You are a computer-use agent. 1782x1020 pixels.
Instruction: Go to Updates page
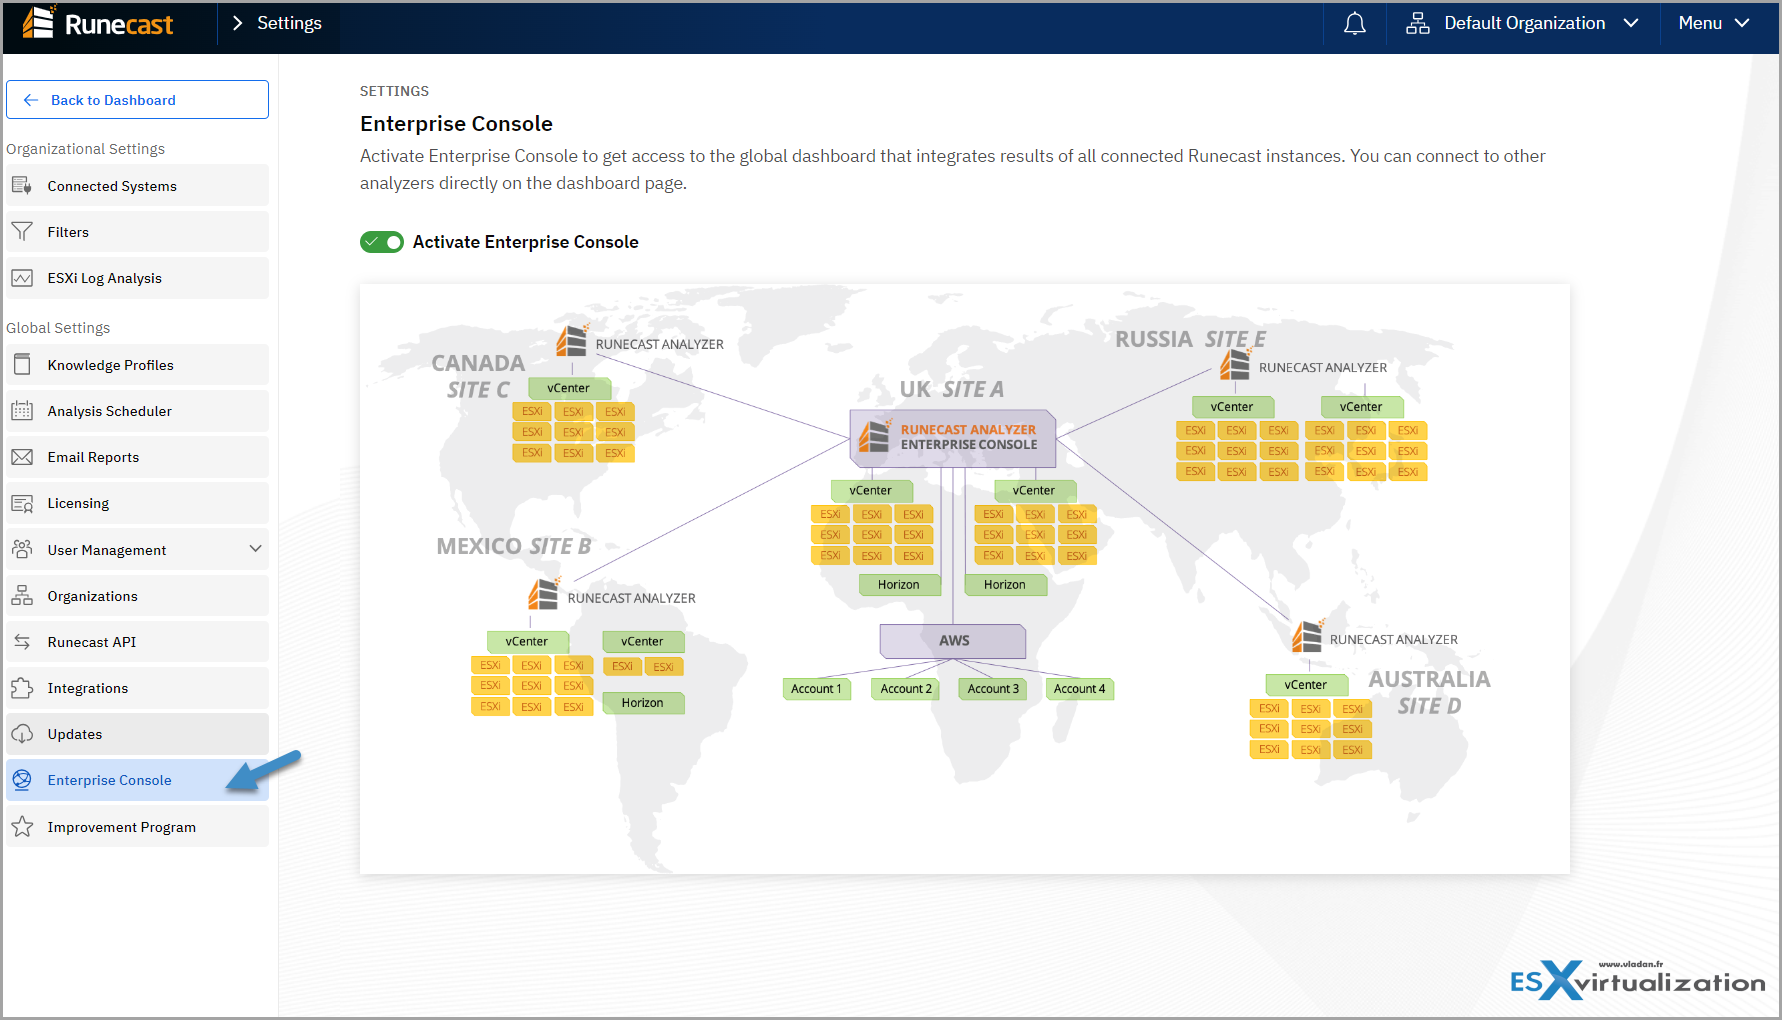(137, 734)
